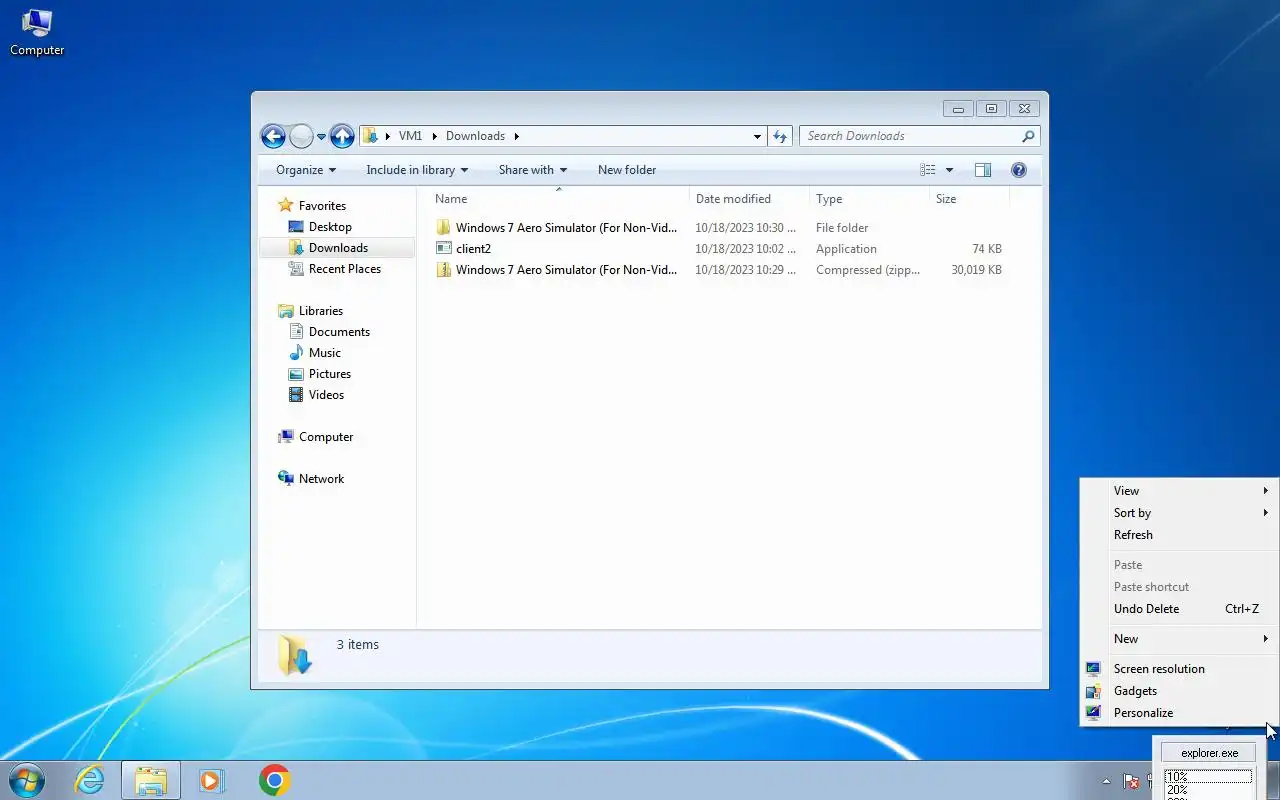Viewport: 1280px width, 800px height.
Task: Choose Gadgets from context menu
Action: click(1181, 691)
